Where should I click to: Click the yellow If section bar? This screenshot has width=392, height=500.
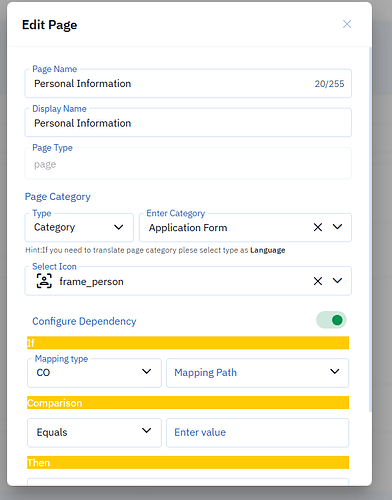(x=188, y=343)
